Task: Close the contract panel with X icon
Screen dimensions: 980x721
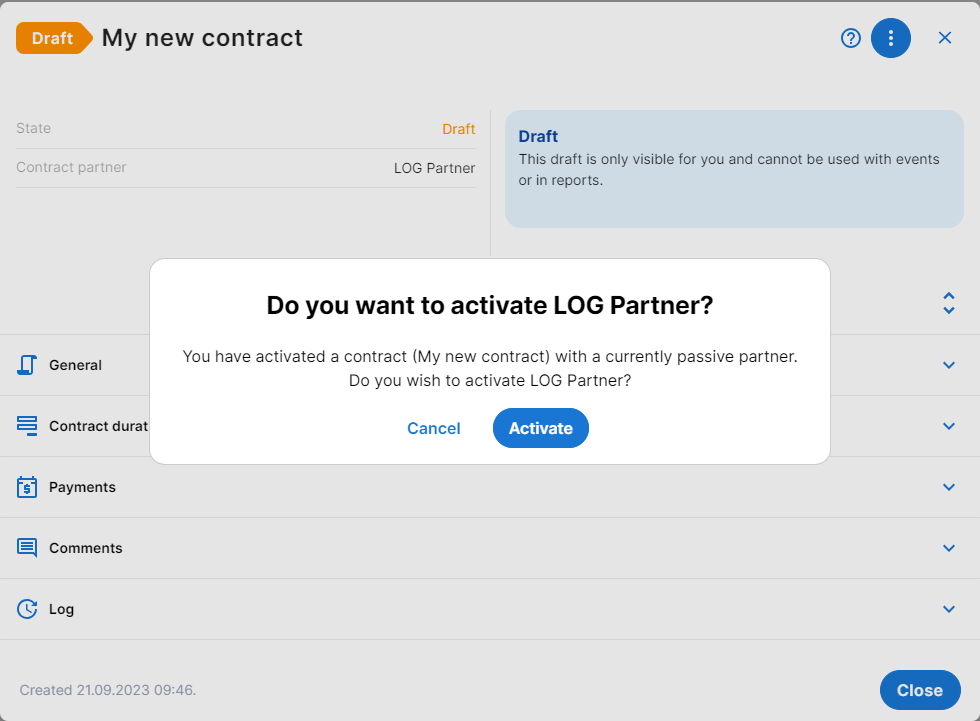Action: coord(945,38)
